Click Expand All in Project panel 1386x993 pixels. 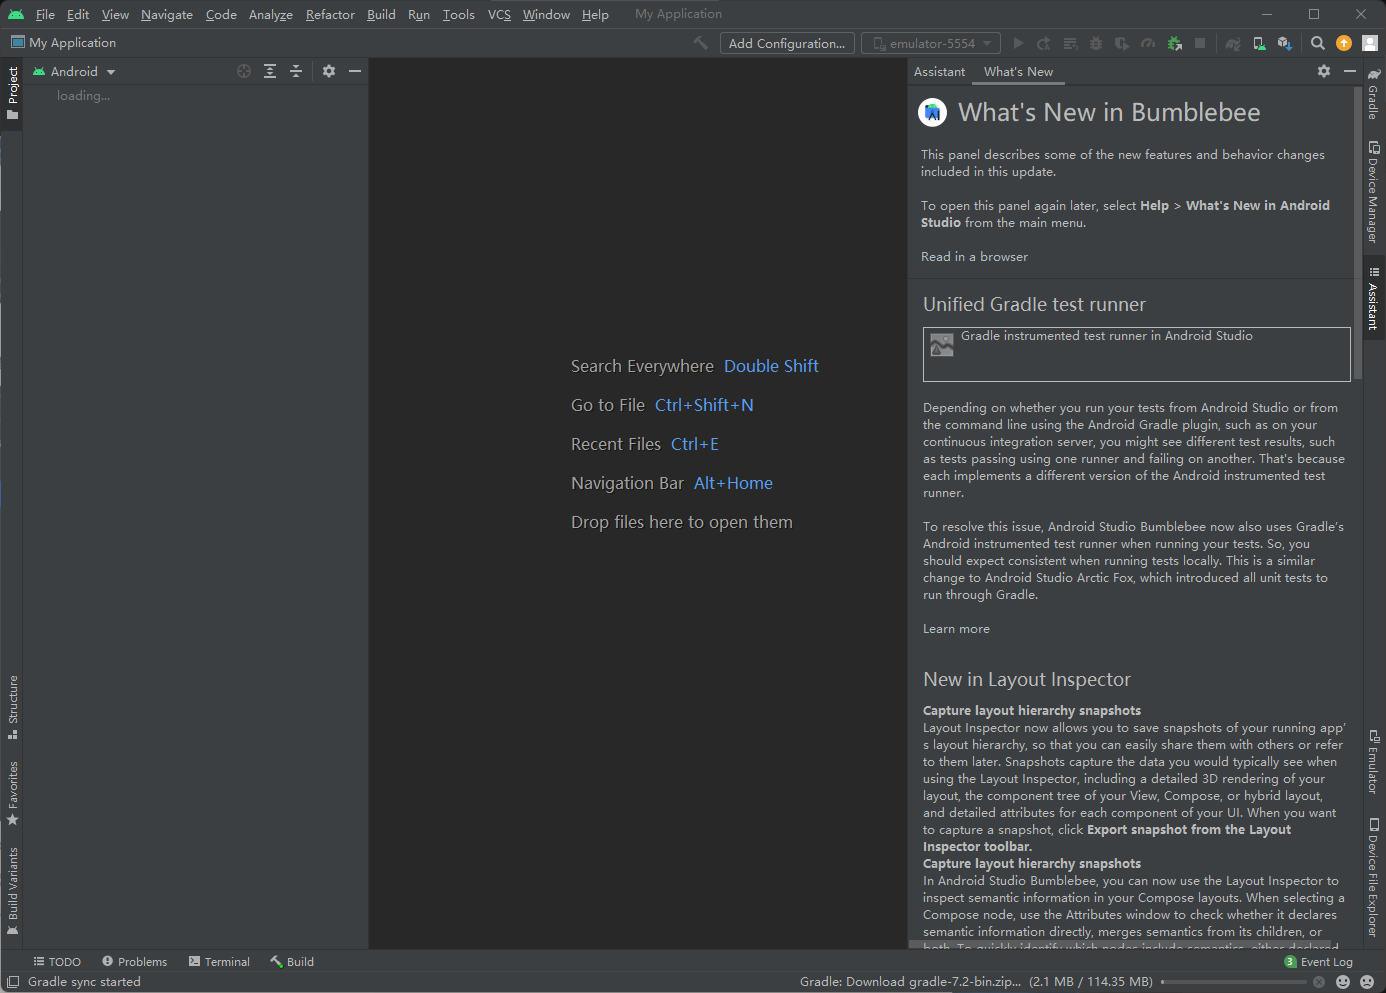[270, 71]
